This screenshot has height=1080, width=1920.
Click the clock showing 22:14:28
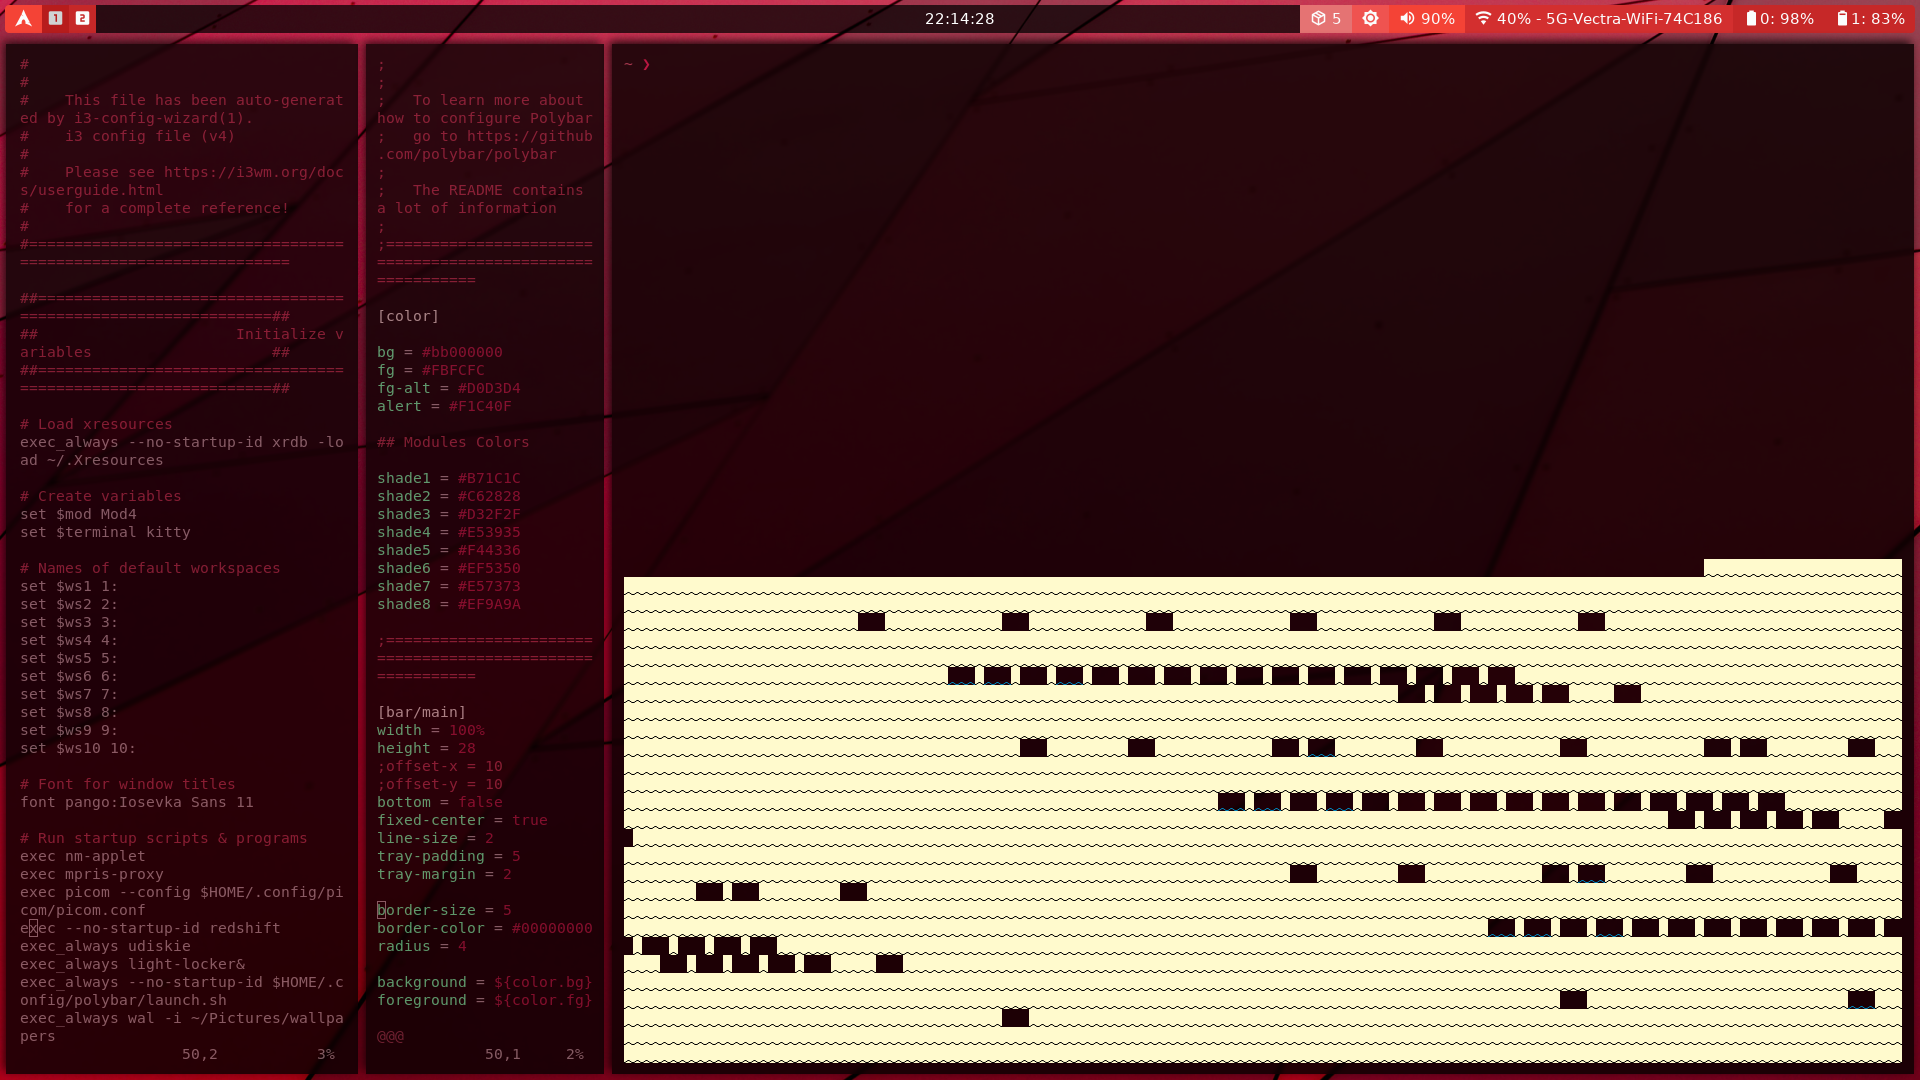point(959,18)
